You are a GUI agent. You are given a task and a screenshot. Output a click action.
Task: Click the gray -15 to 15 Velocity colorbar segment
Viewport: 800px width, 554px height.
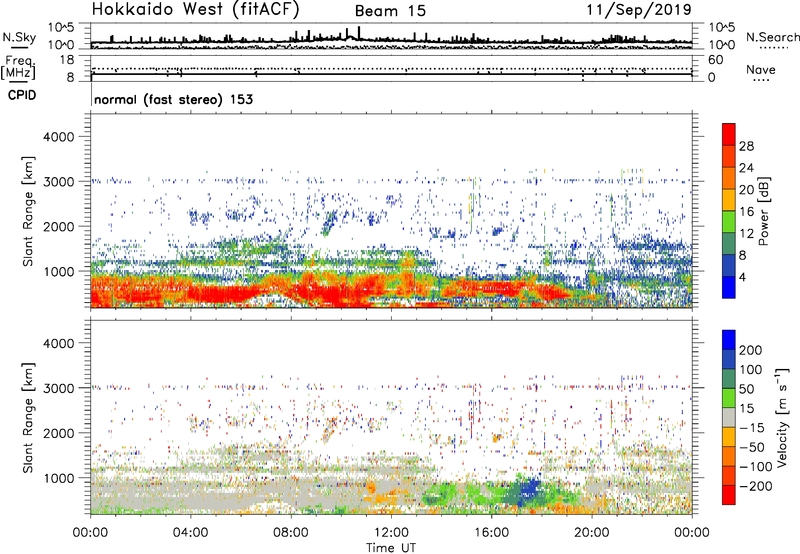pos(729,417)
